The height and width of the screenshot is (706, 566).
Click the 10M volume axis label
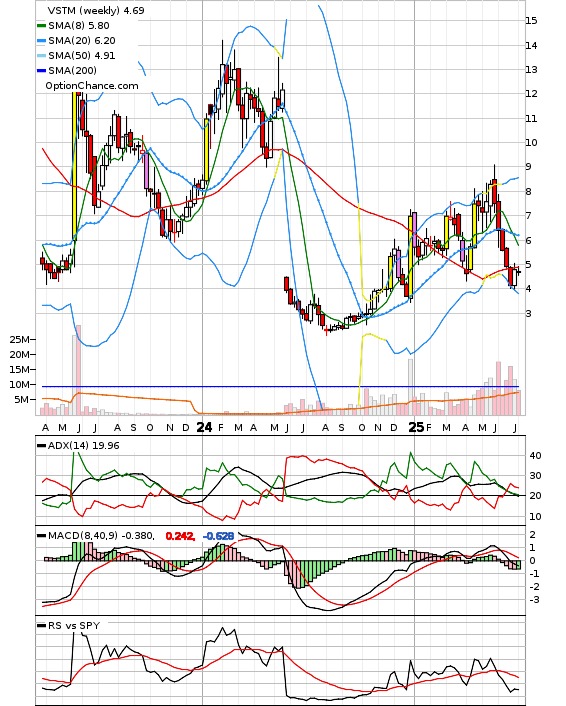point(21,384)
